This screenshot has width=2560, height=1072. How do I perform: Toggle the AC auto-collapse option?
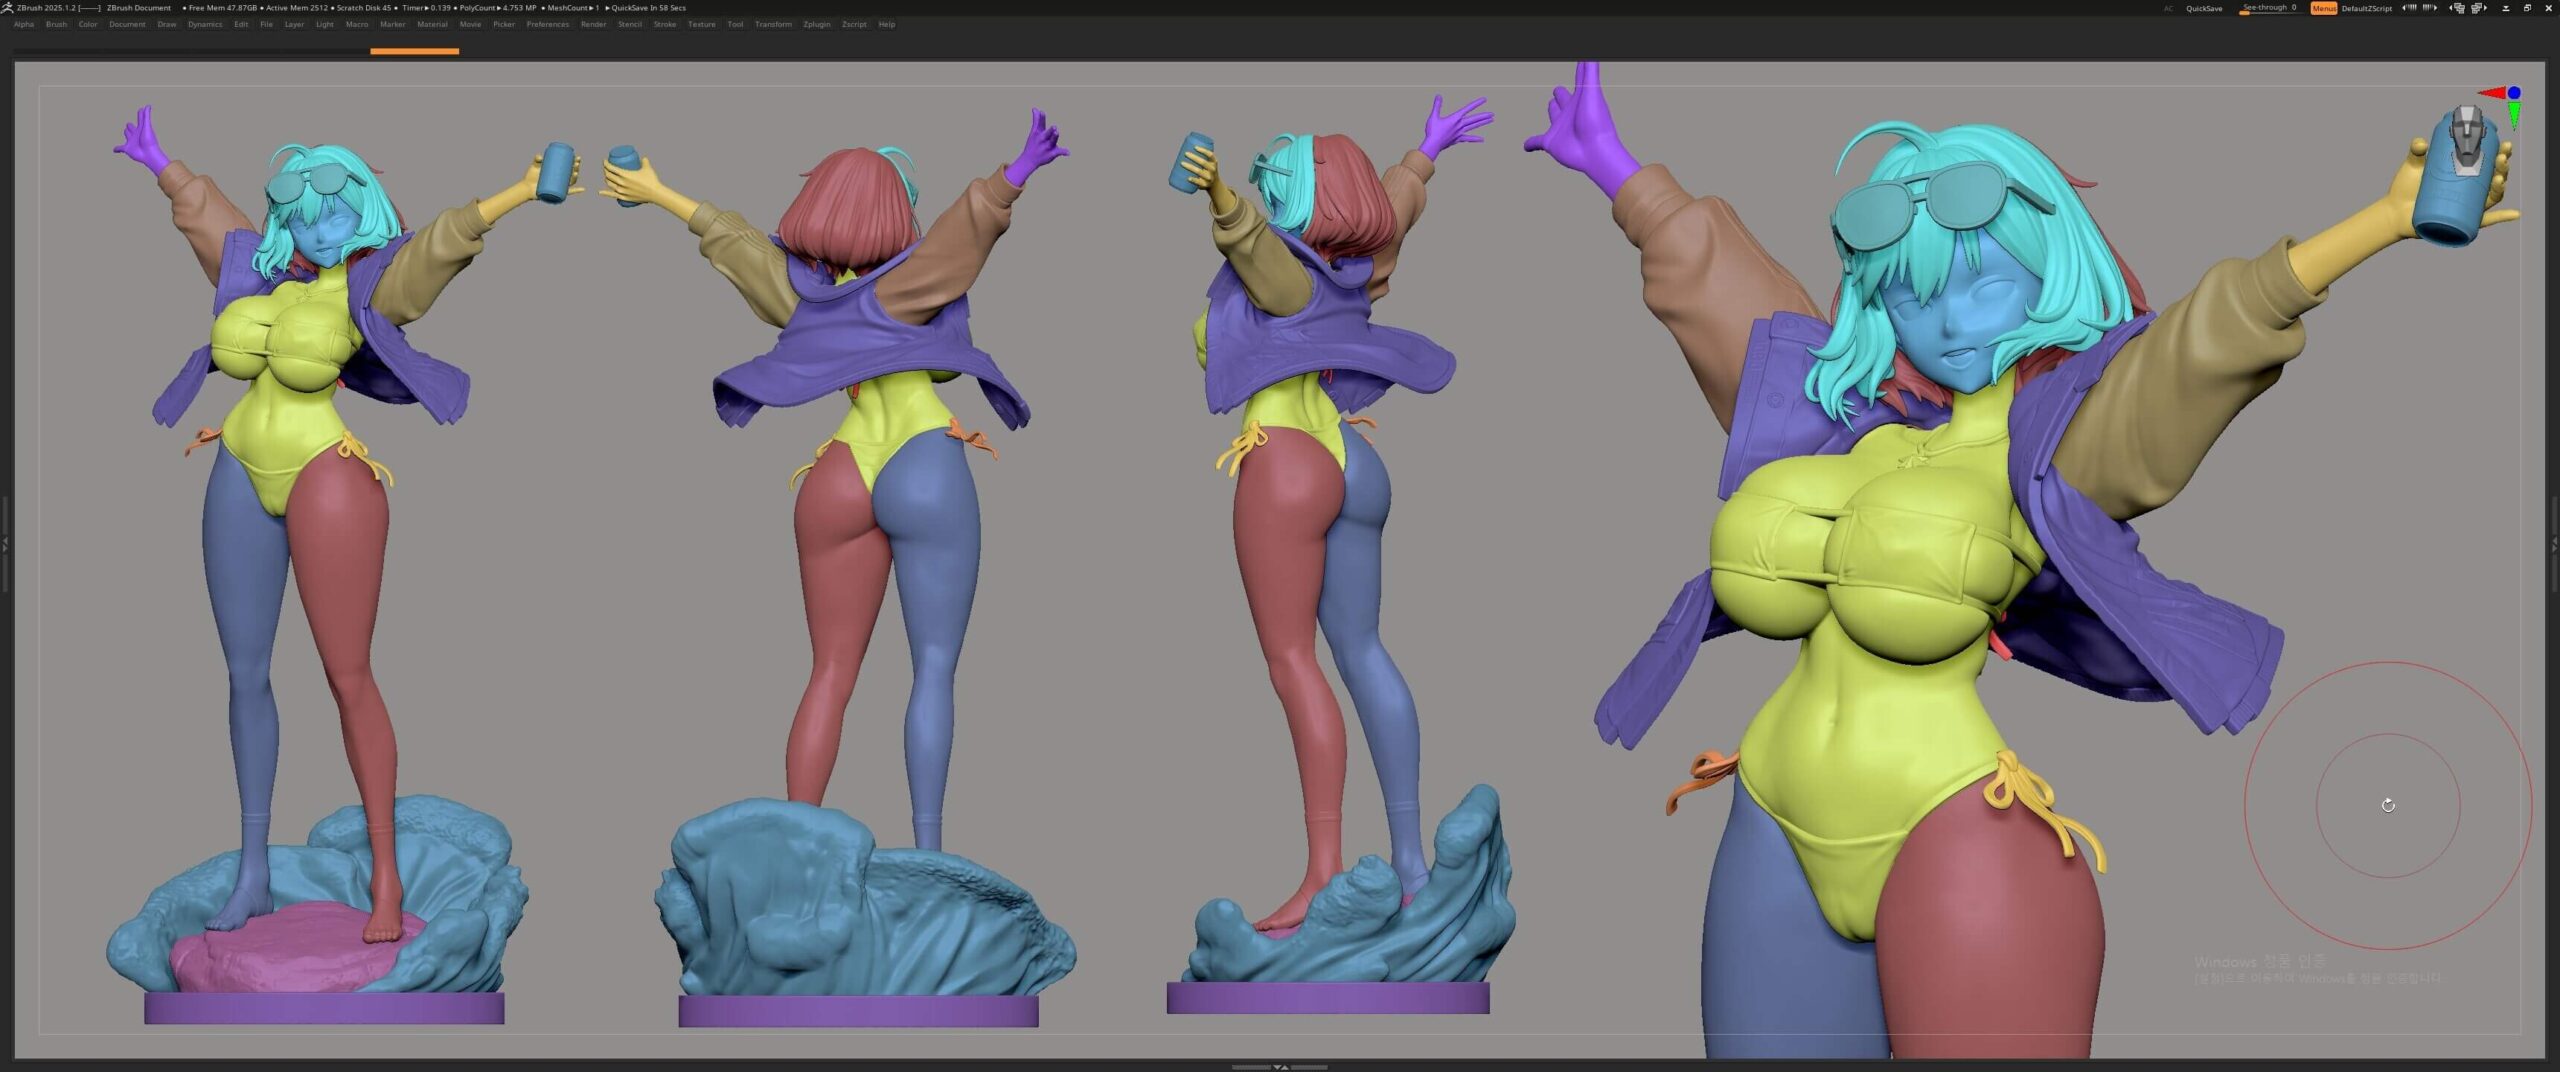click(2168, 8)
